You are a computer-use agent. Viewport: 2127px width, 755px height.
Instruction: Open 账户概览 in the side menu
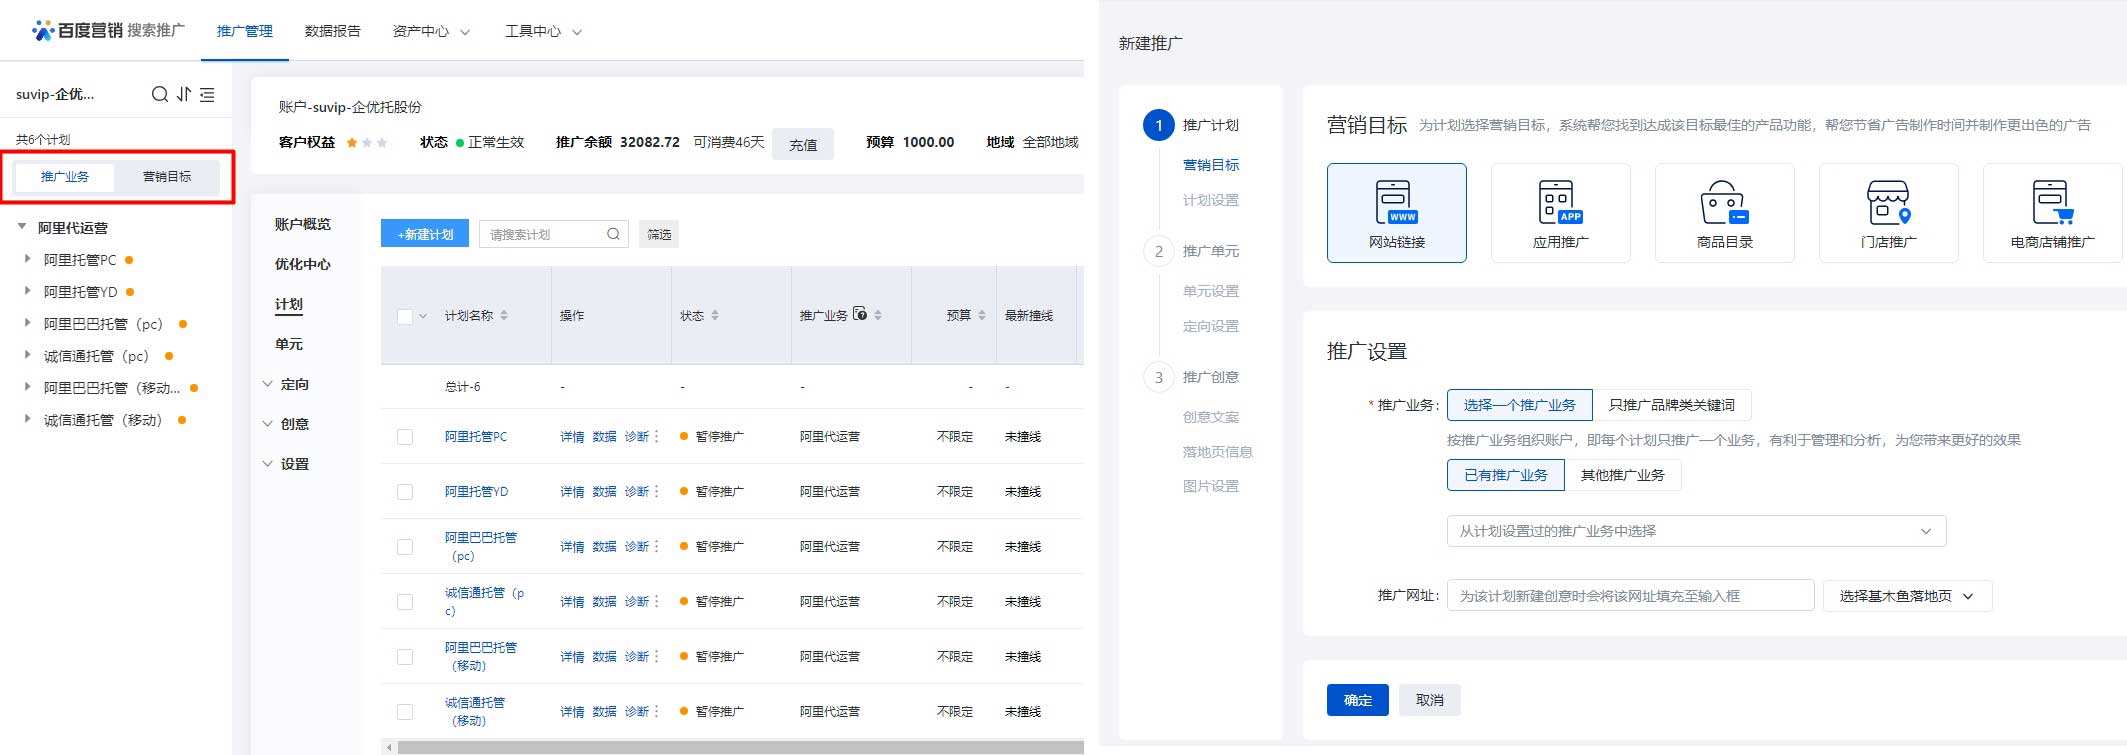click(x=303, y=224)
